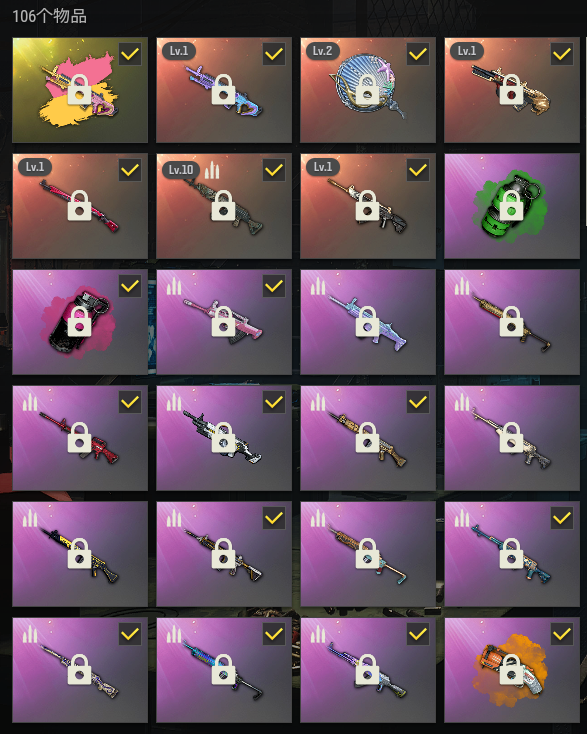Image resolution: width=587 pixels, height=734 pixels.
Task: Click lock icon on Lv.10 camo rifle
Action: [223, 206]
